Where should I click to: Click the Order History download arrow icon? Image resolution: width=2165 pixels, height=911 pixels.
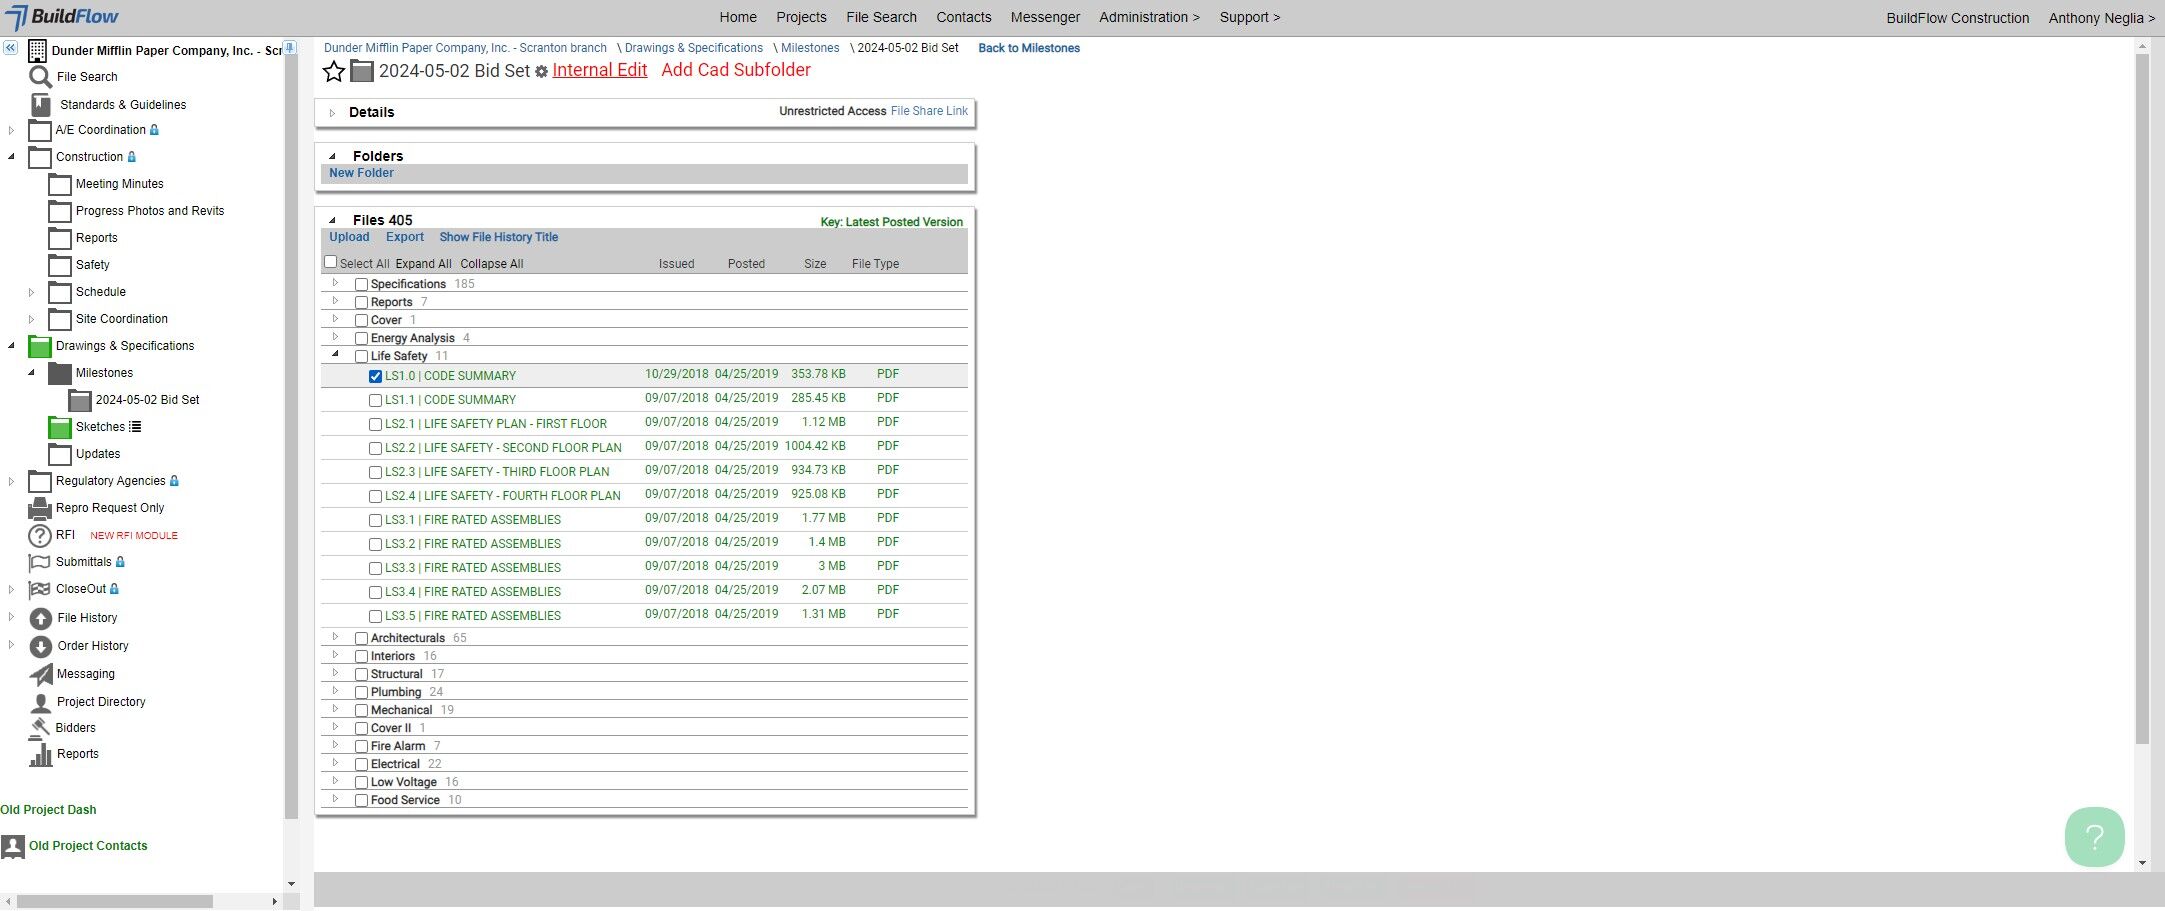pyautogui.click(x=41, y=647)
